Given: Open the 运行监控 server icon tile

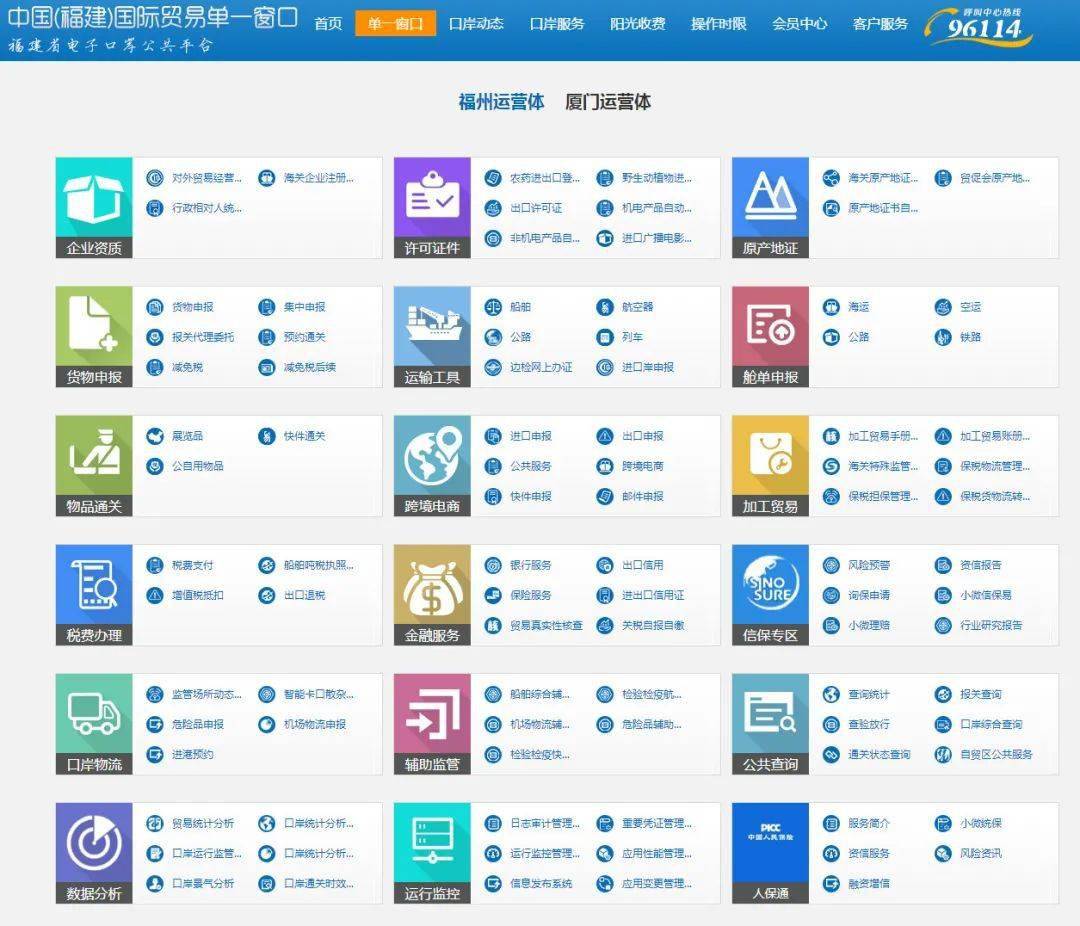Looking at the screenshot, I should click(432, 853).
